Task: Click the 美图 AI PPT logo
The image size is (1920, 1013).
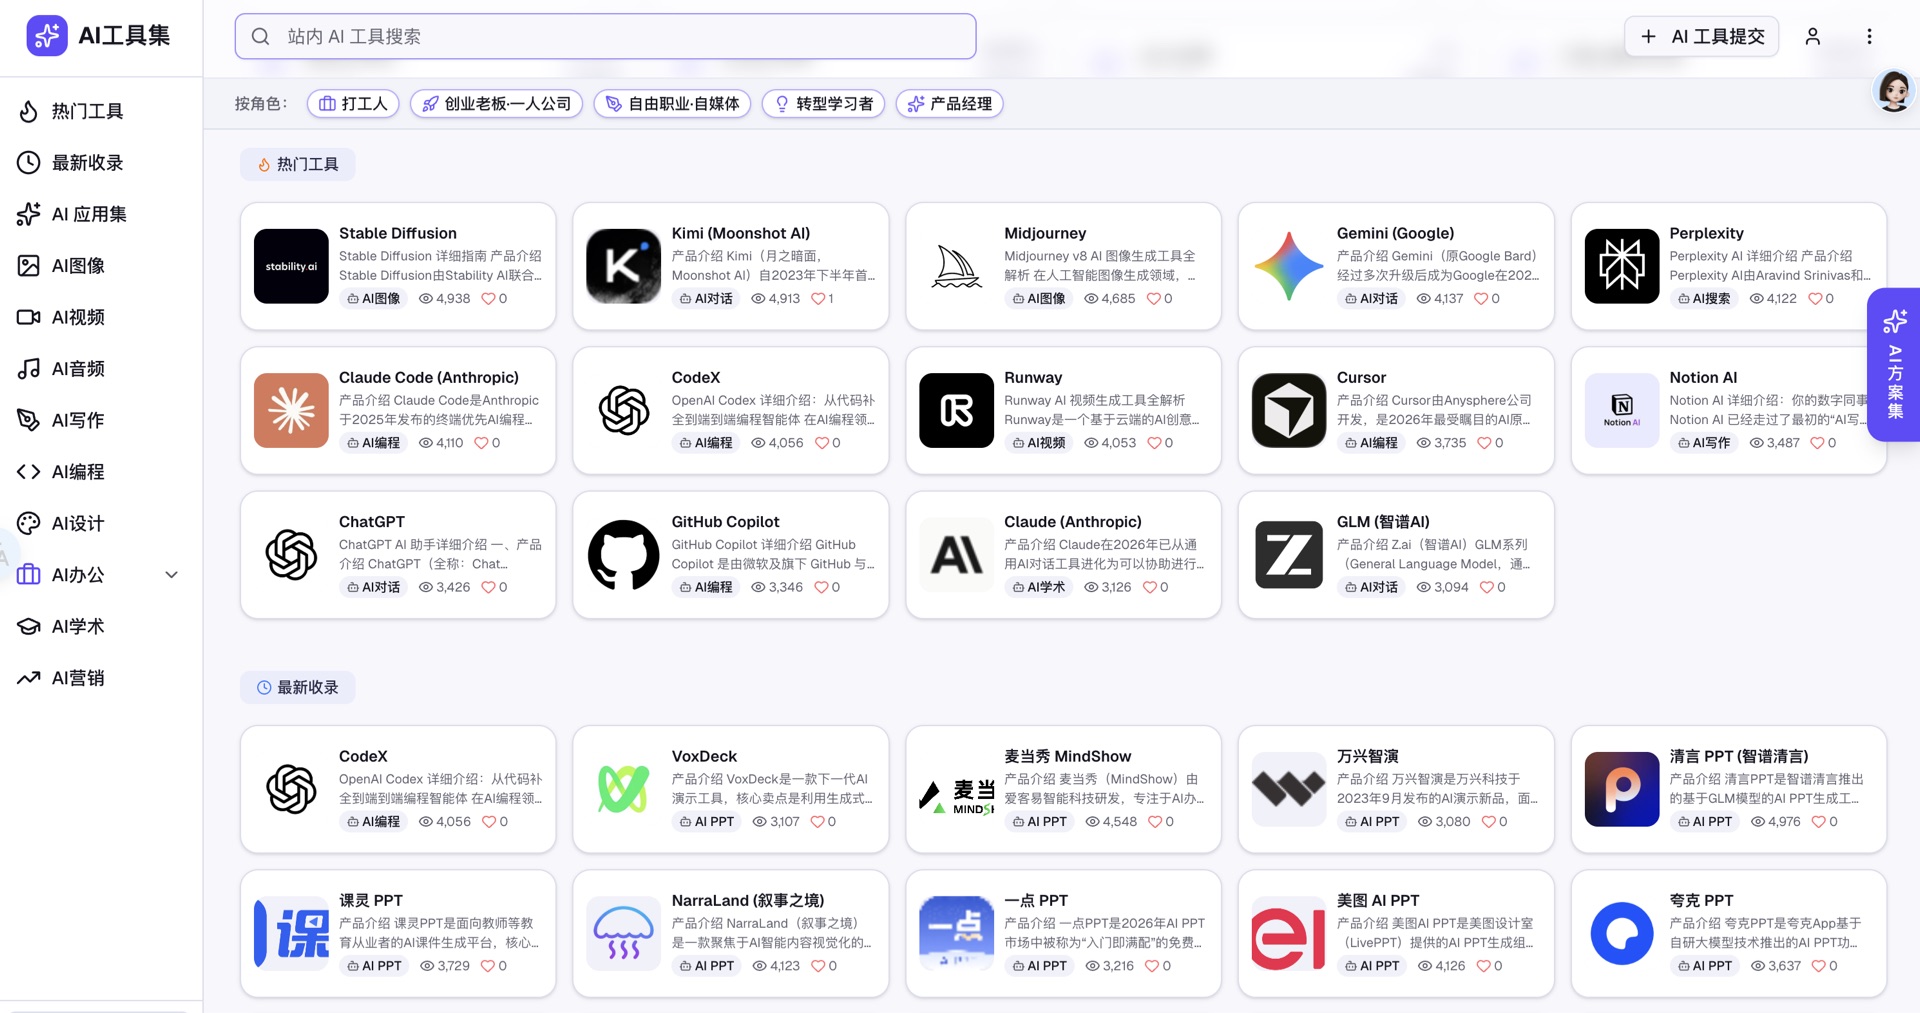Action: click(x=1289, y=933)
